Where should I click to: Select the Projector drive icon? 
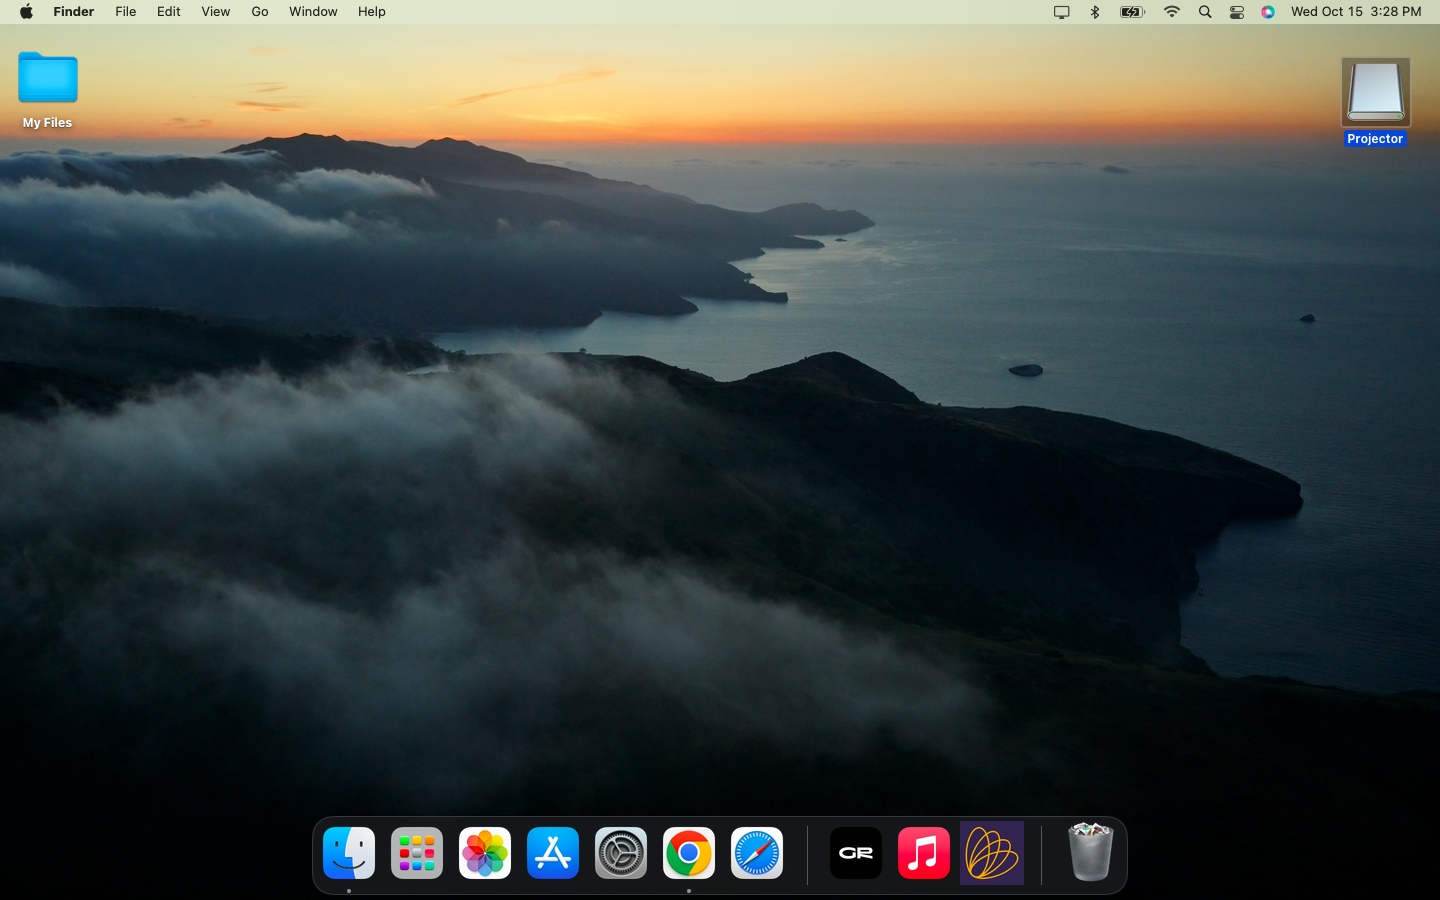click(x=1375, y=92)
